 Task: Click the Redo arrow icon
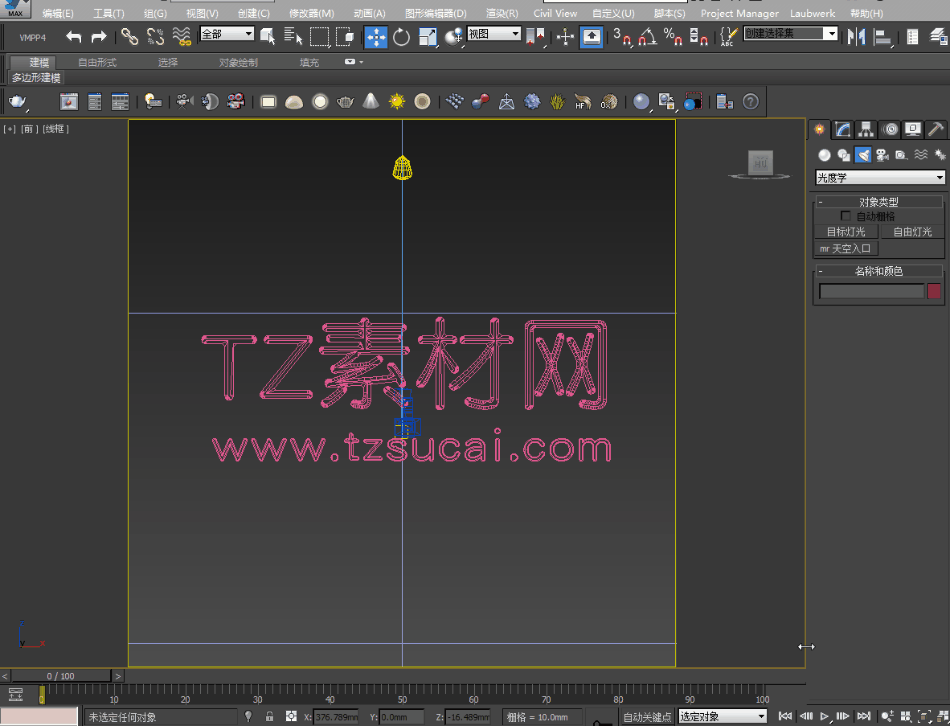99,37
